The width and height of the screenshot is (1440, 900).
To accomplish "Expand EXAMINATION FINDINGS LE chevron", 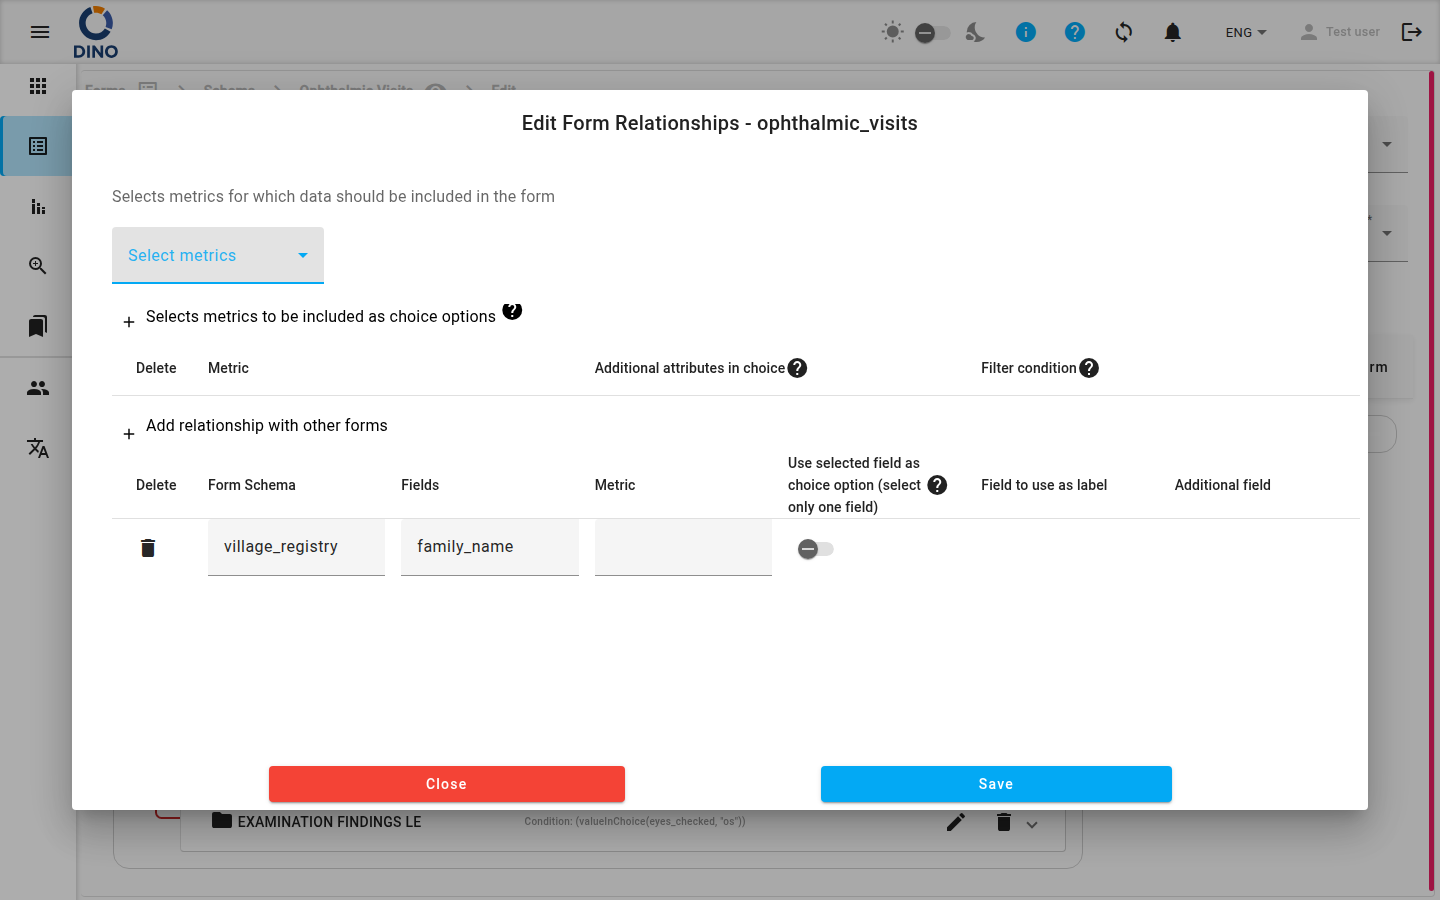I will (1032, 825).
